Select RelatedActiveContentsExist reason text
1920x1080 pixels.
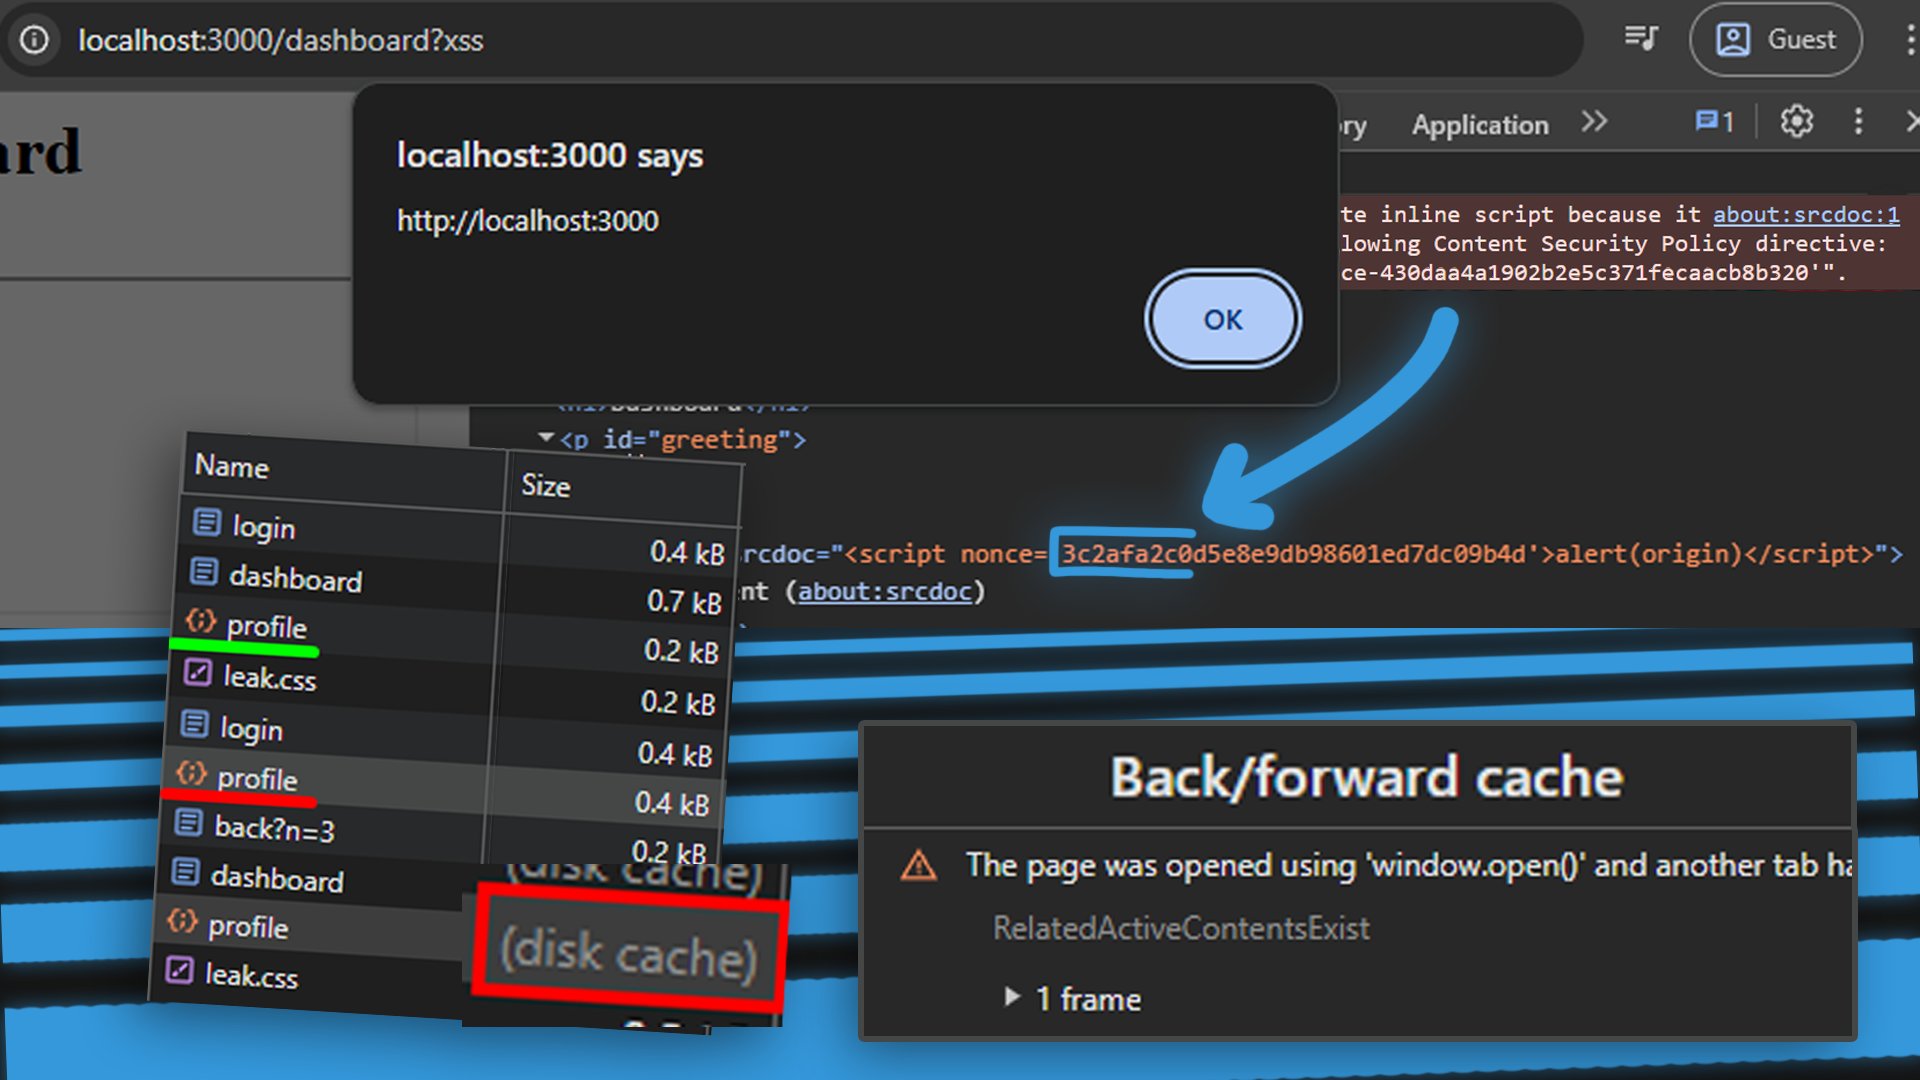[1181, 929]
